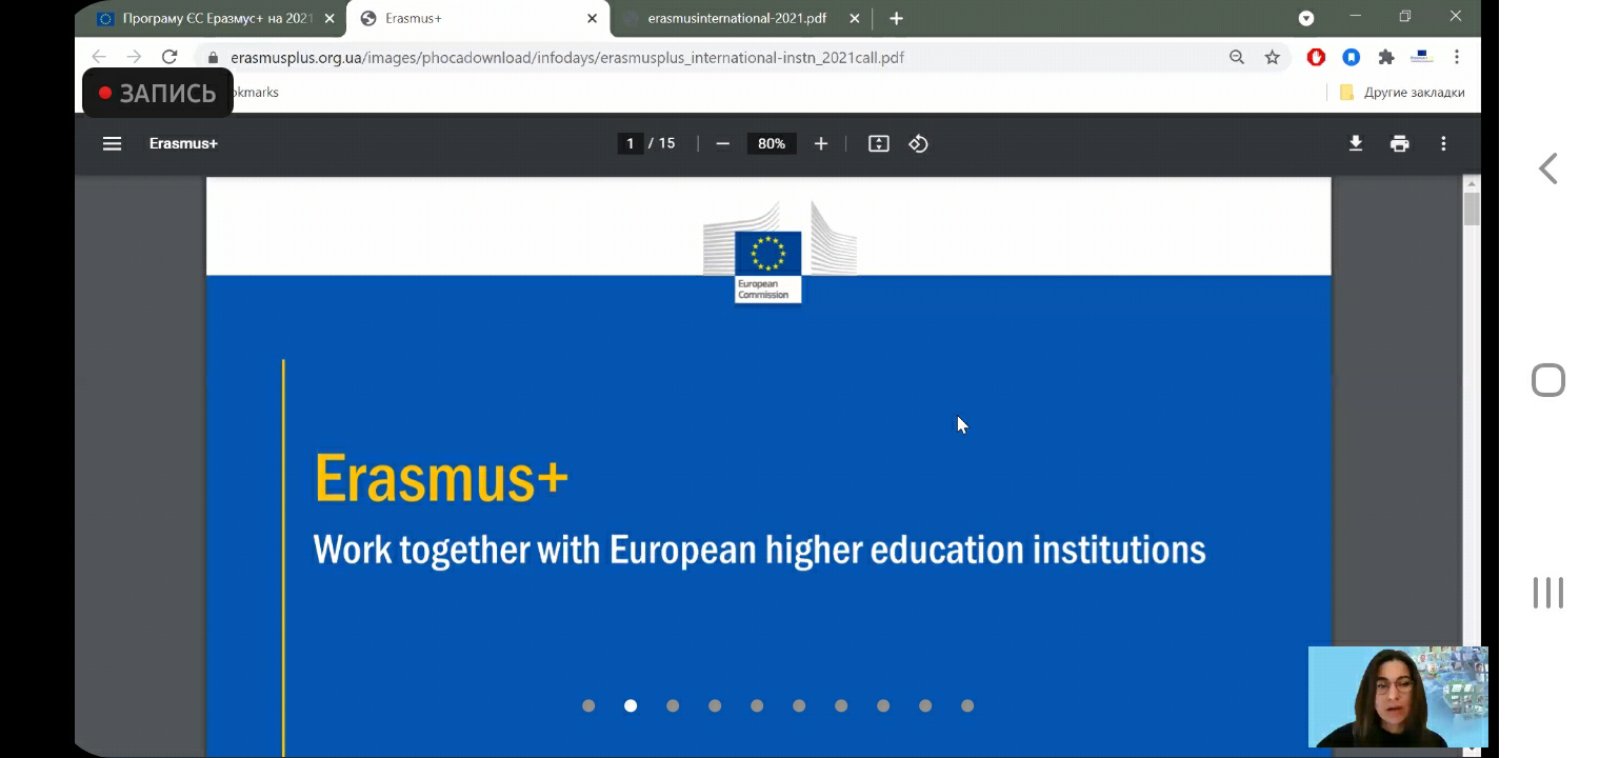1600x758 pixels.
Task: Zoom out the PDF with minus button
Action: (722, 144)
